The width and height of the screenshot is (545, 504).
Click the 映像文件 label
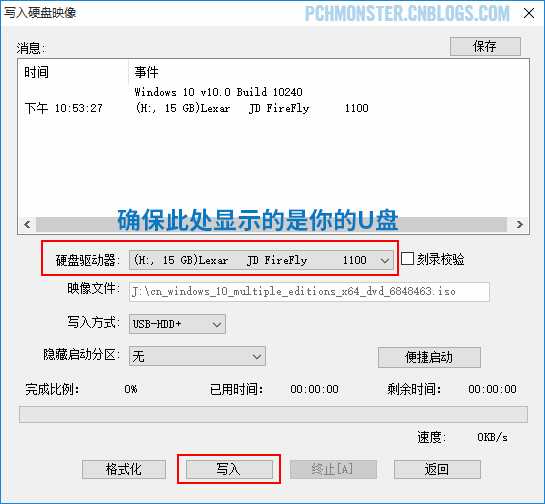tap(93, 288)
